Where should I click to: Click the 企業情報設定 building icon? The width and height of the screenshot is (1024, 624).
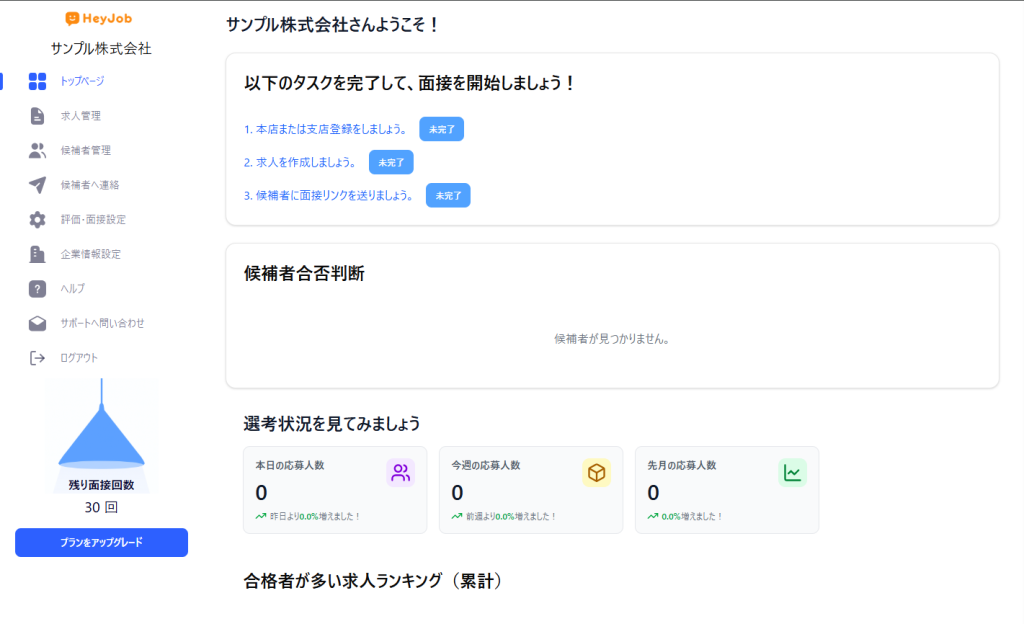[37, 254]
